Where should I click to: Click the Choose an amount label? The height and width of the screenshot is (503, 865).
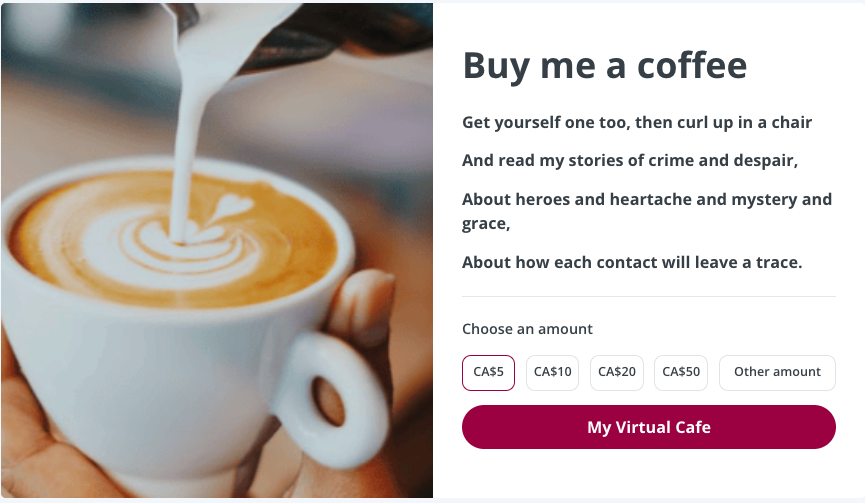click(527, 329)
